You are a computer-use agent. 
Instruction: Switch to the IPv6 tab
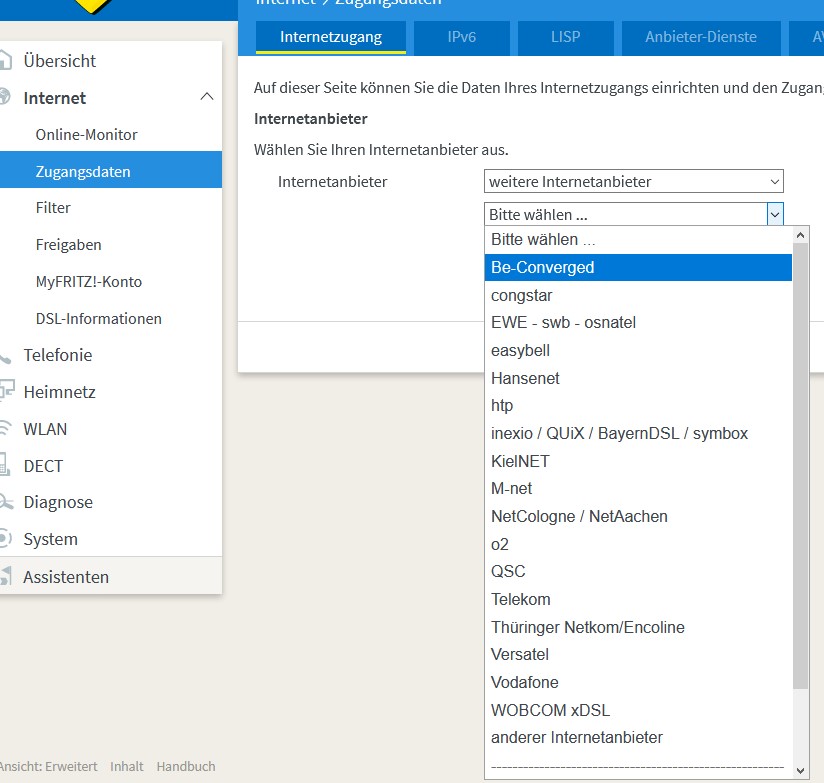tap(461, 37)
